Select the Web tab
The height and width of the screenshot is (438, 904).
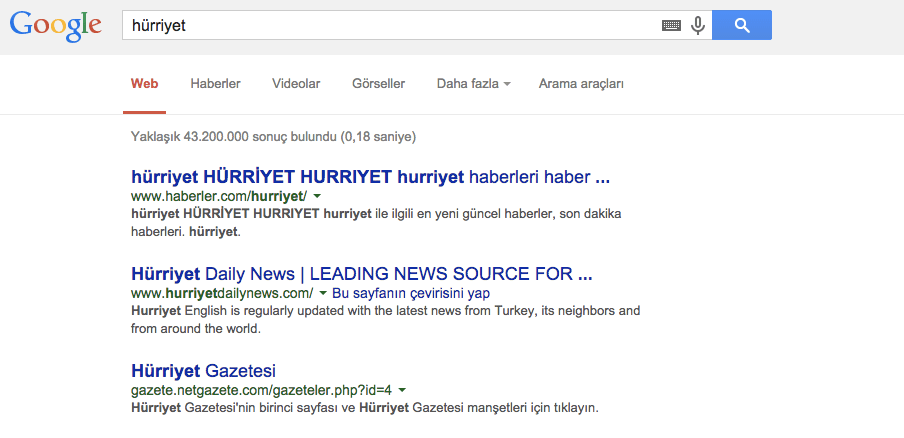click(144, 84)
